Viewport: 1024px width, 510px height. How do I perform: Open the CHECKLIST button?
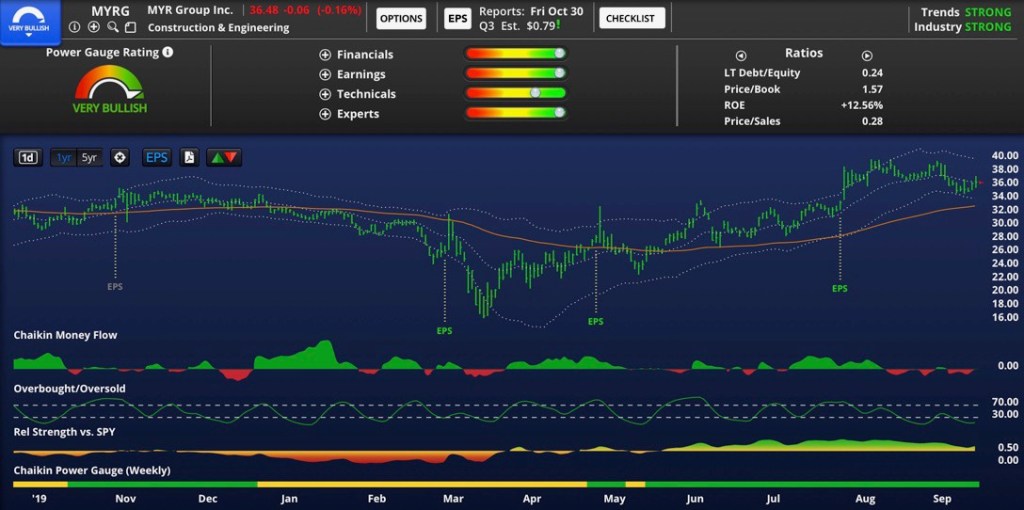point(631,19)
